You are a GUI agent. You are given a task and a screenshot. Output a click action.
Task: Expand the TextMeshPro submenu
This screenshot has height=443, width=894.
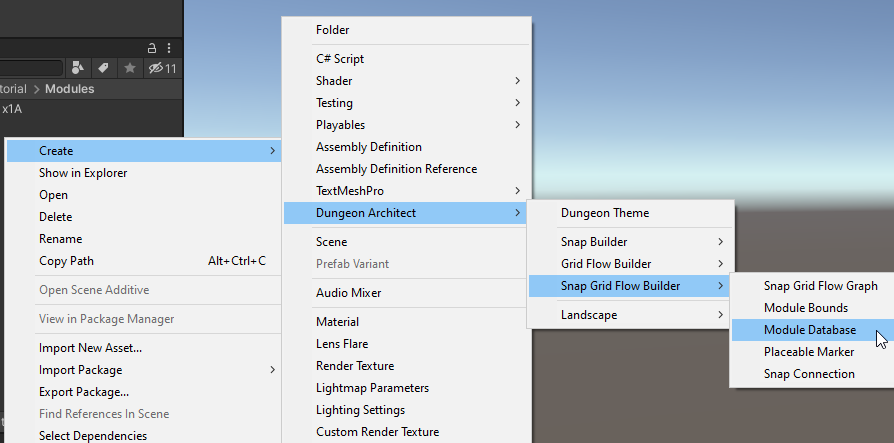[x=407, y=191]
